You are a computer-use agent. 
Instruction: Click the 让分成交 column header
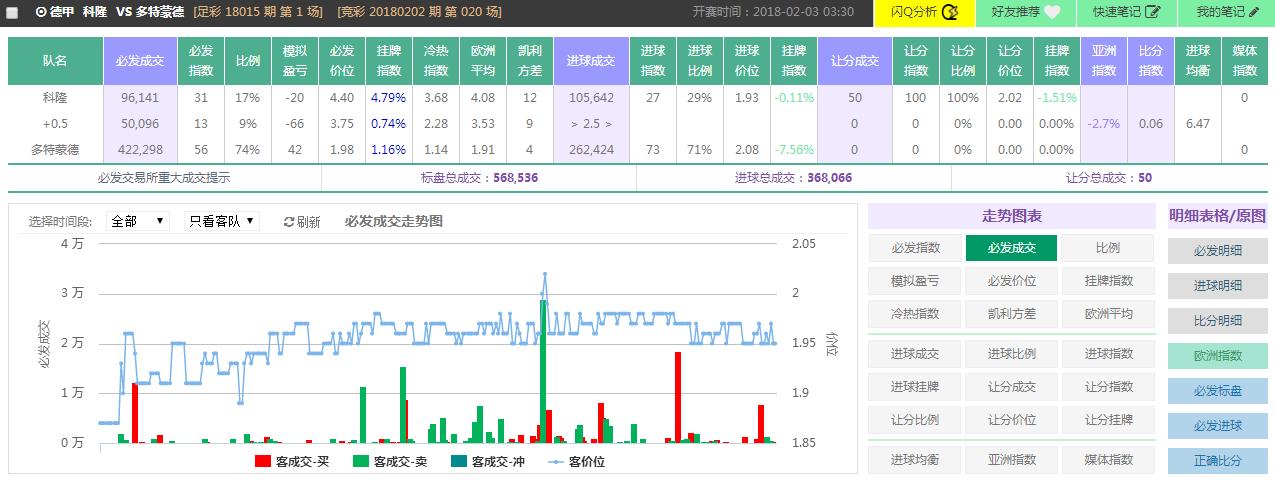click(854, 61)
